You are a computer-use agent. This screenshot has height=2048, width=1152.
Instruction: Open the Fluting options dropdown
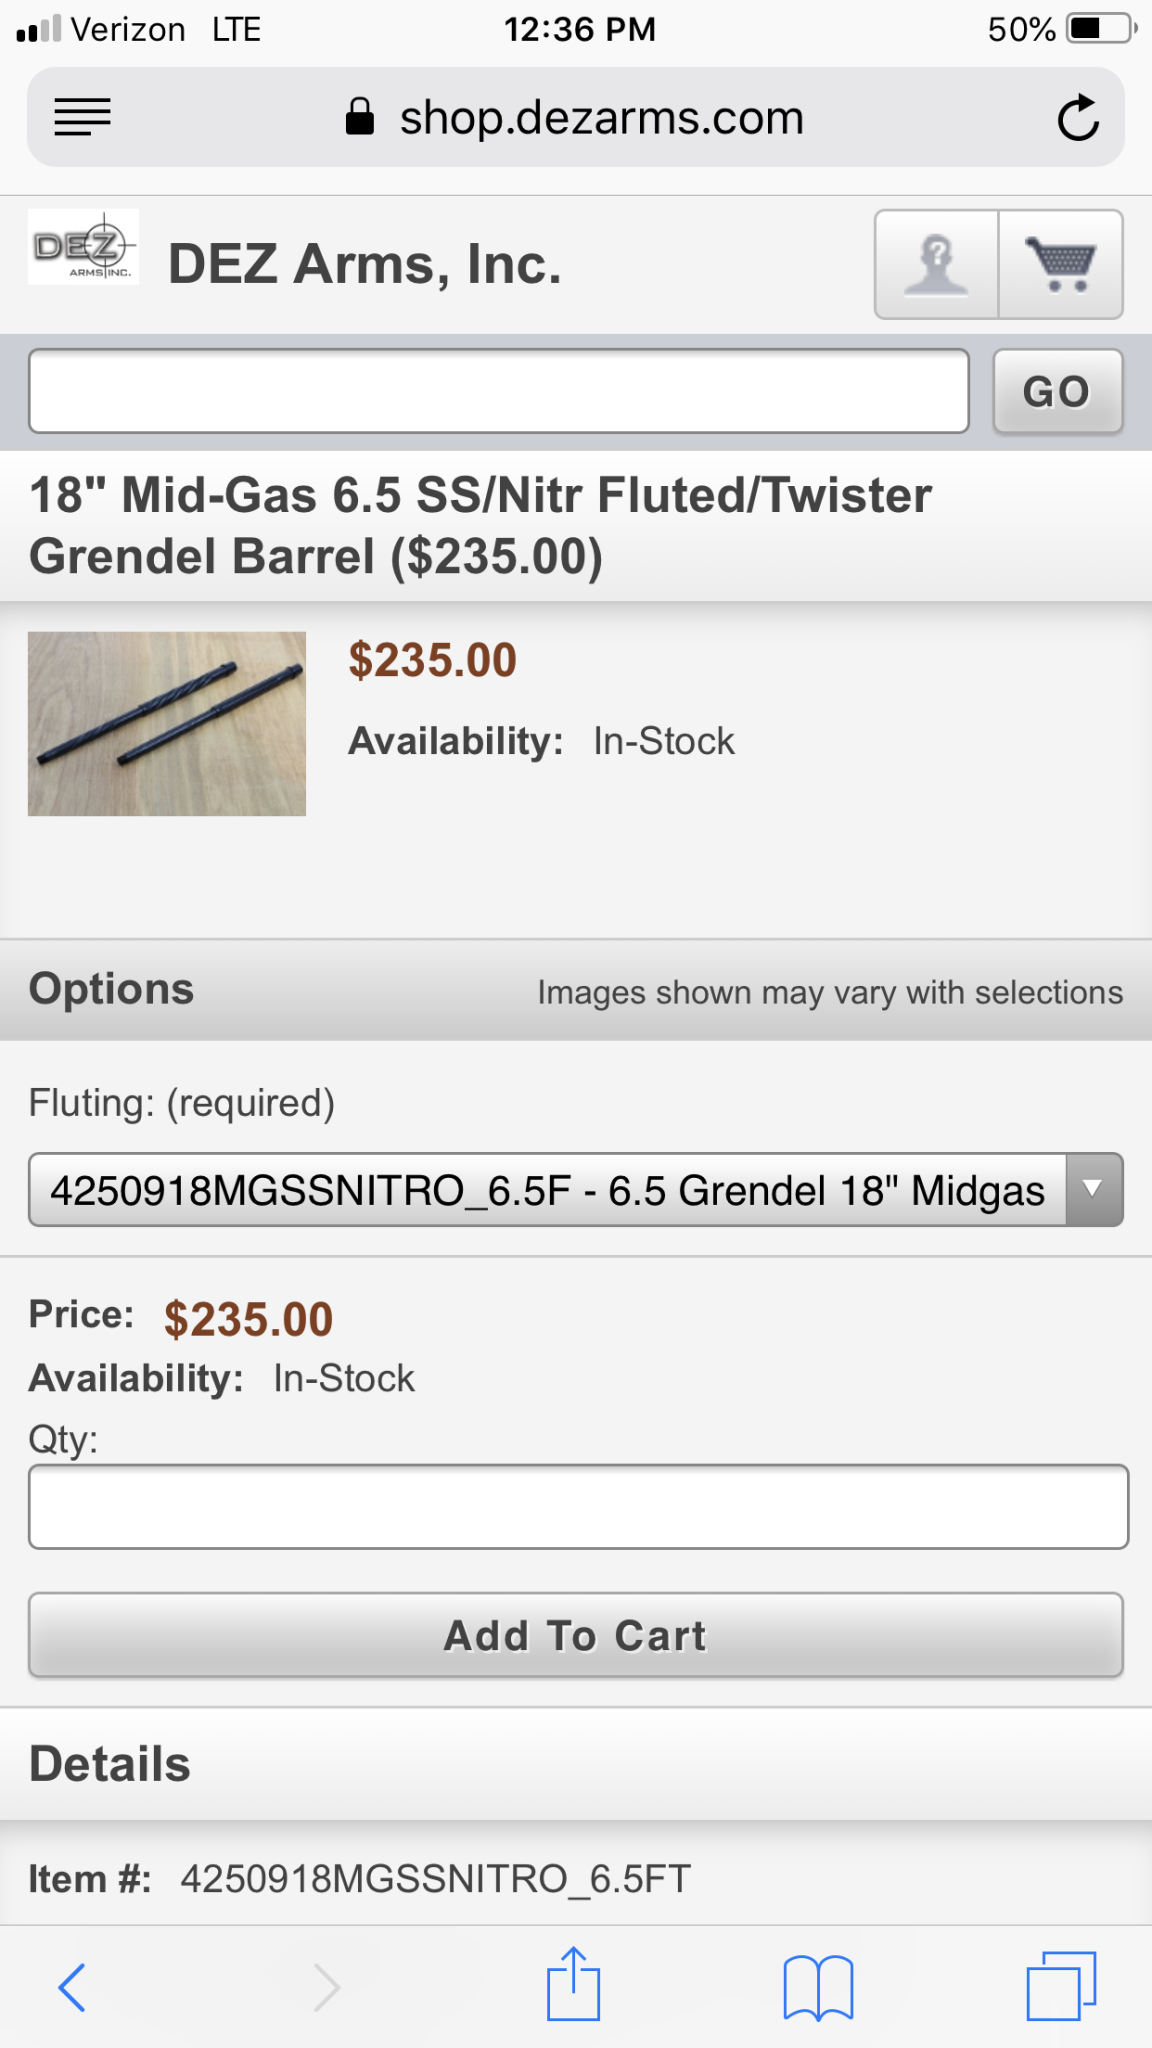(547, 1190)
